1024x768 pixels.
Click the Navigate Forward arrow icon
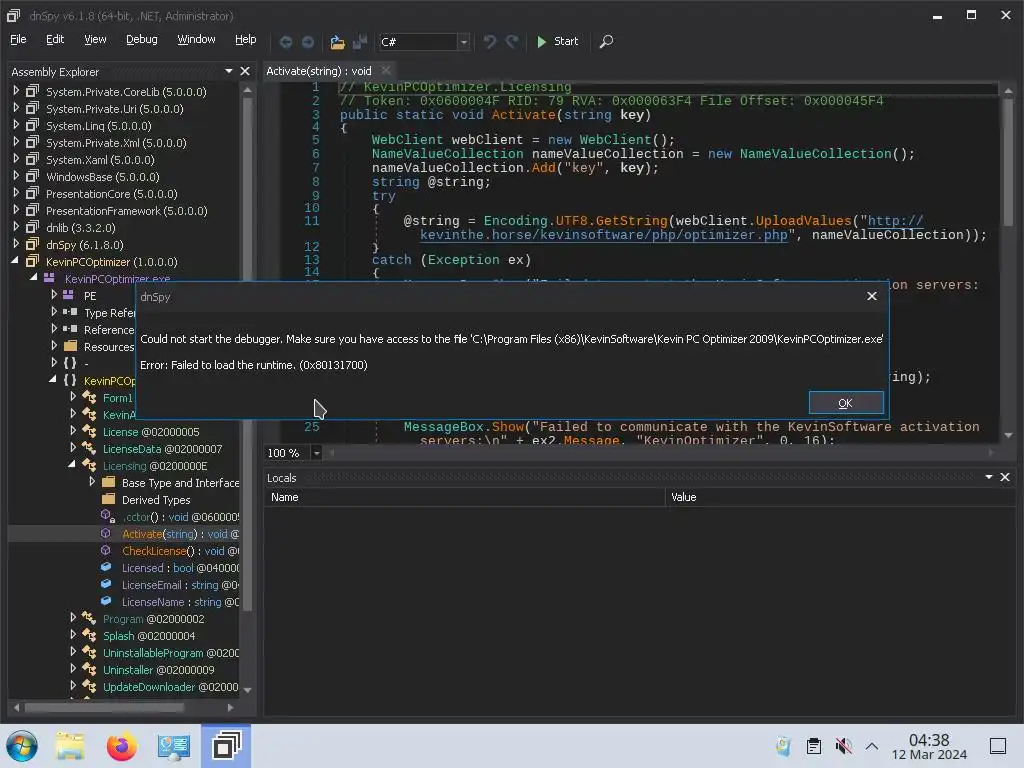308,42
